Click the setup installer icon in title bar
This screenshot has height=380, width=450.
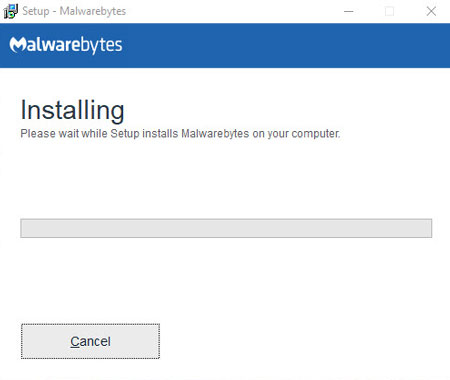click(x=11, y=11)
